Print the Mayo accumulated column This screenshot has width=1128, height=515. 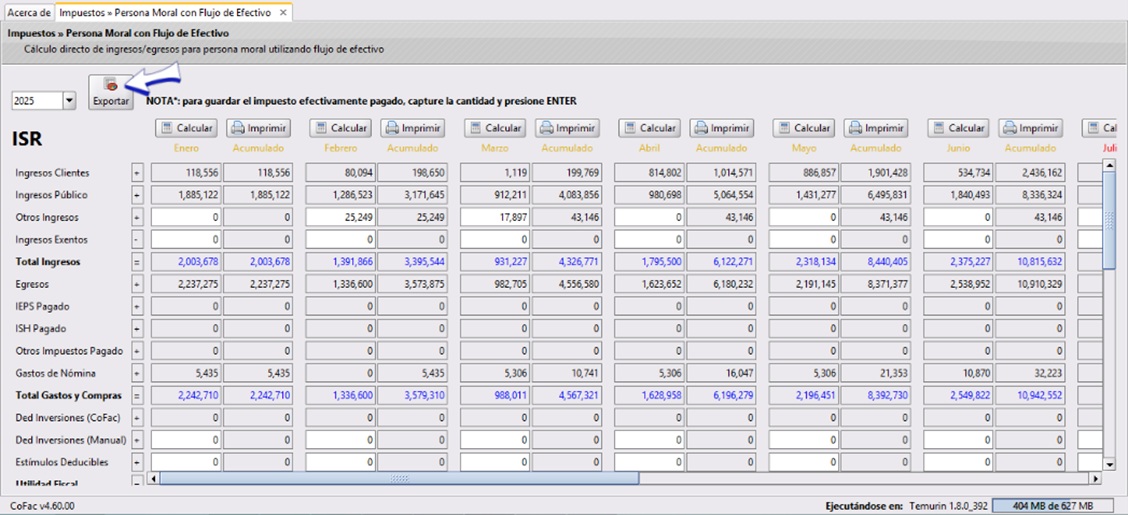tap(876, 128)
